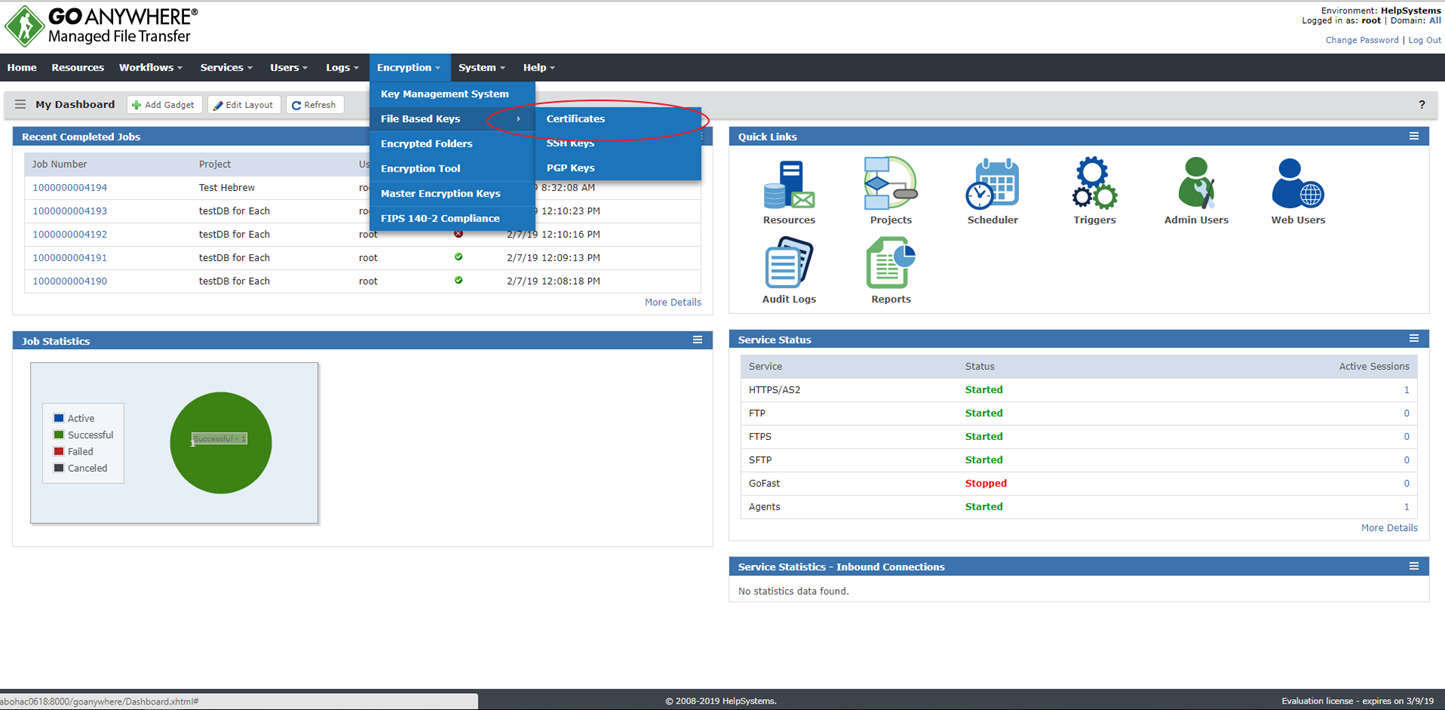This screenshot has width=1445, height=710.
Task: Click the Active Sessions column header
Action: (1374, 366)
